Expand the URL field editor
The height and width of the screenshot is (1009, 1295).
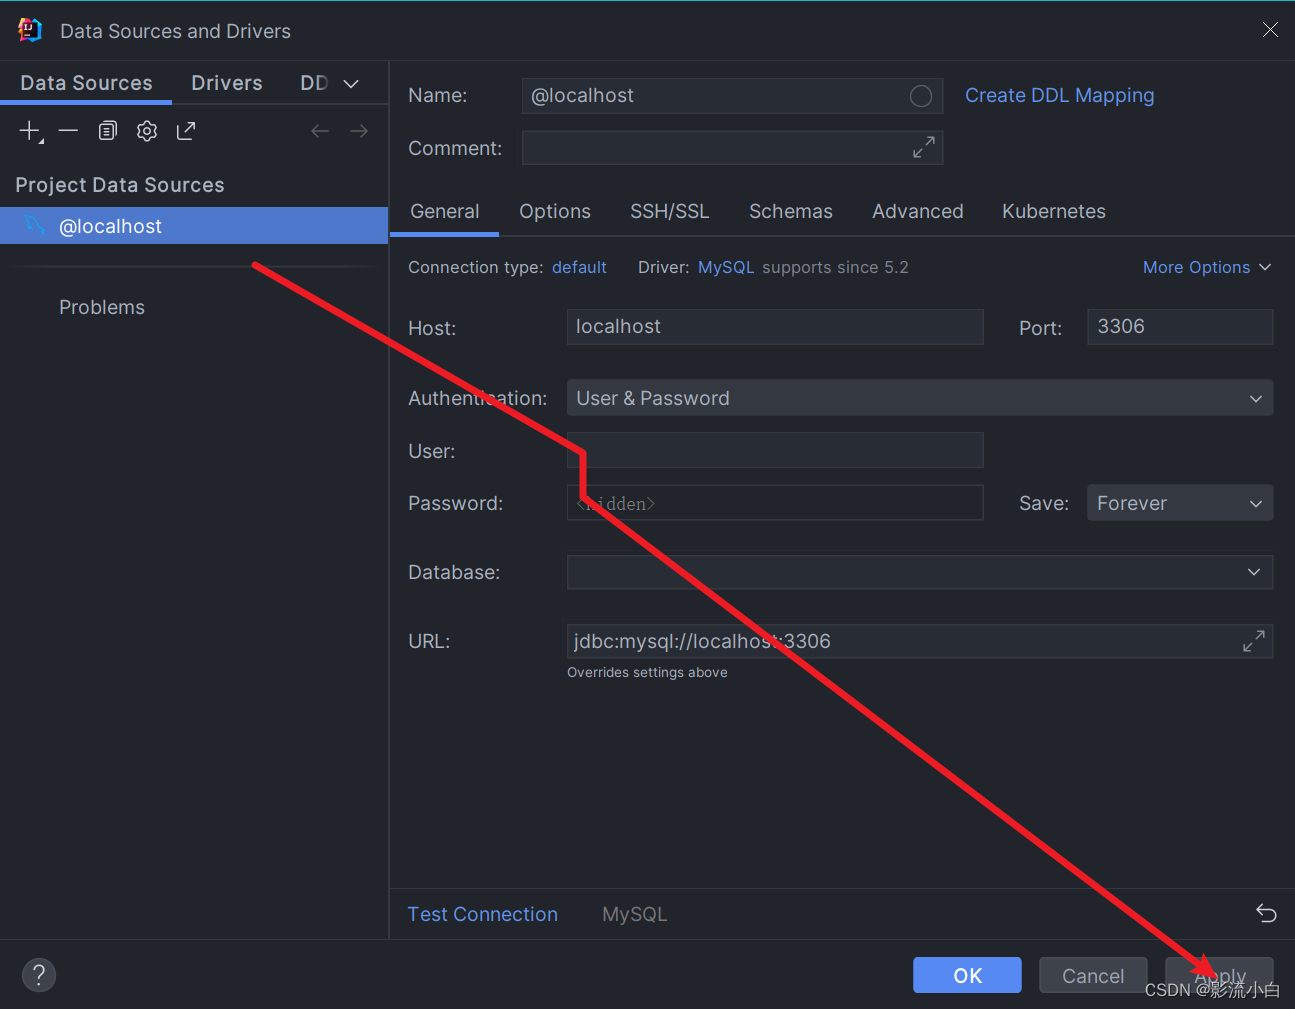click(x=1253, y=640)
